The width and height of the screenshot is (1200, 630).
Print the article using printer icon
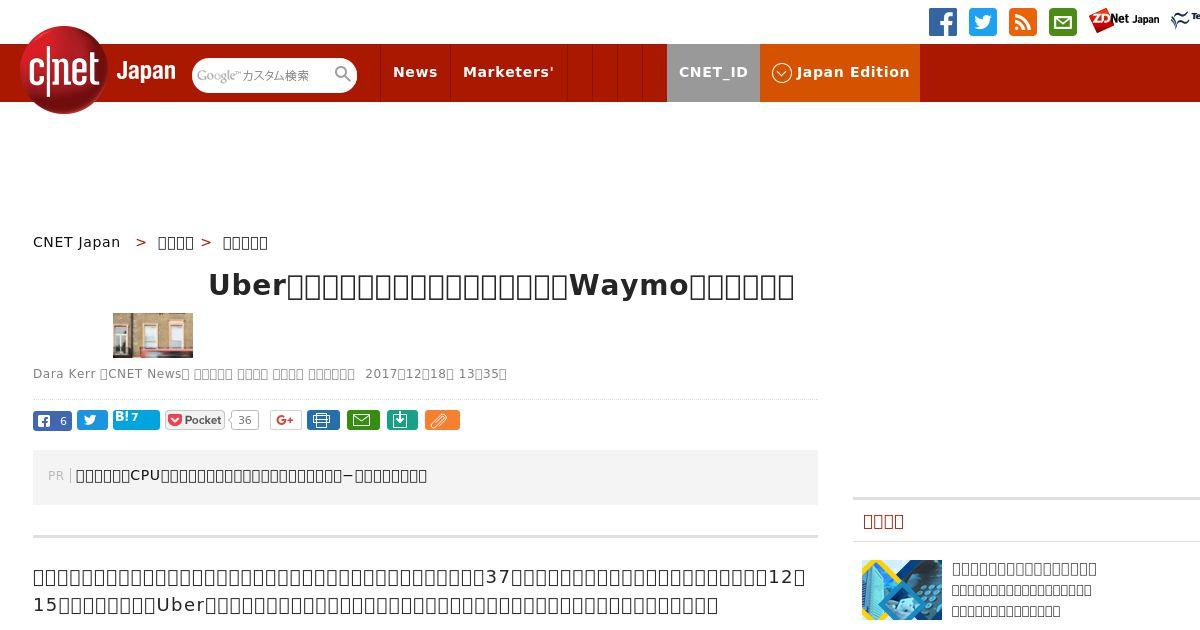[x=323, y=420]
